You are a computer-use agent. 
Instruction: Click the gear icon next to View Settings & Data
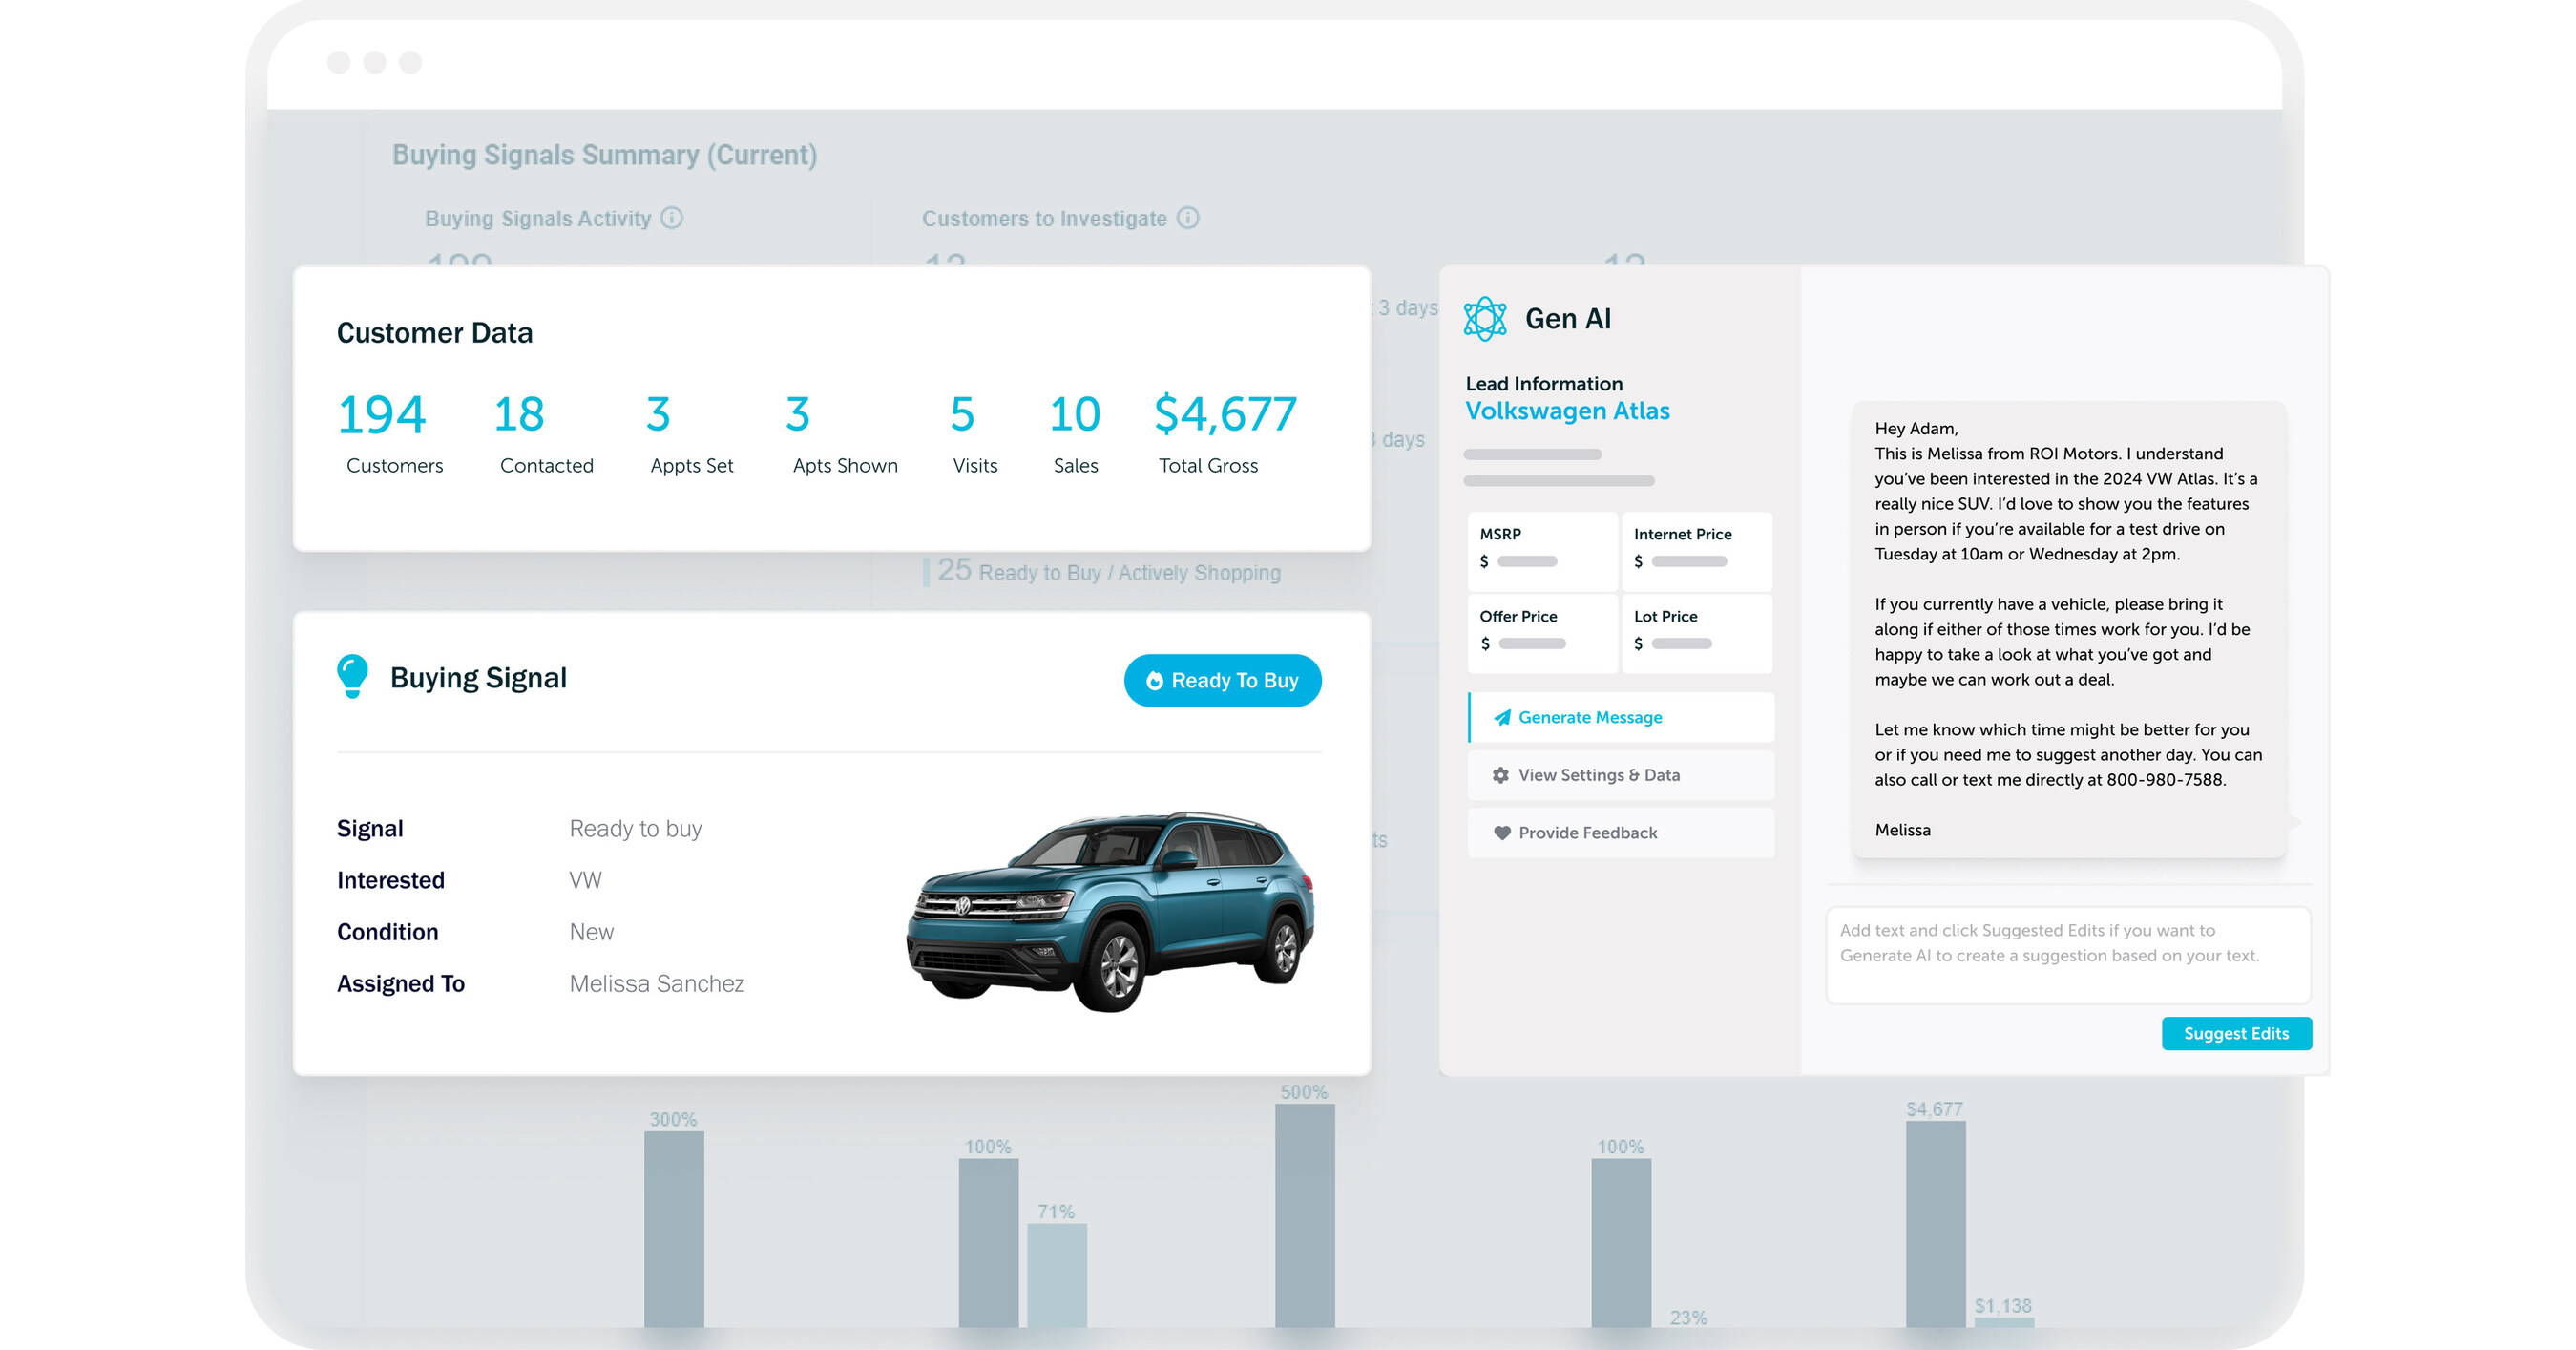(1500, 775)
